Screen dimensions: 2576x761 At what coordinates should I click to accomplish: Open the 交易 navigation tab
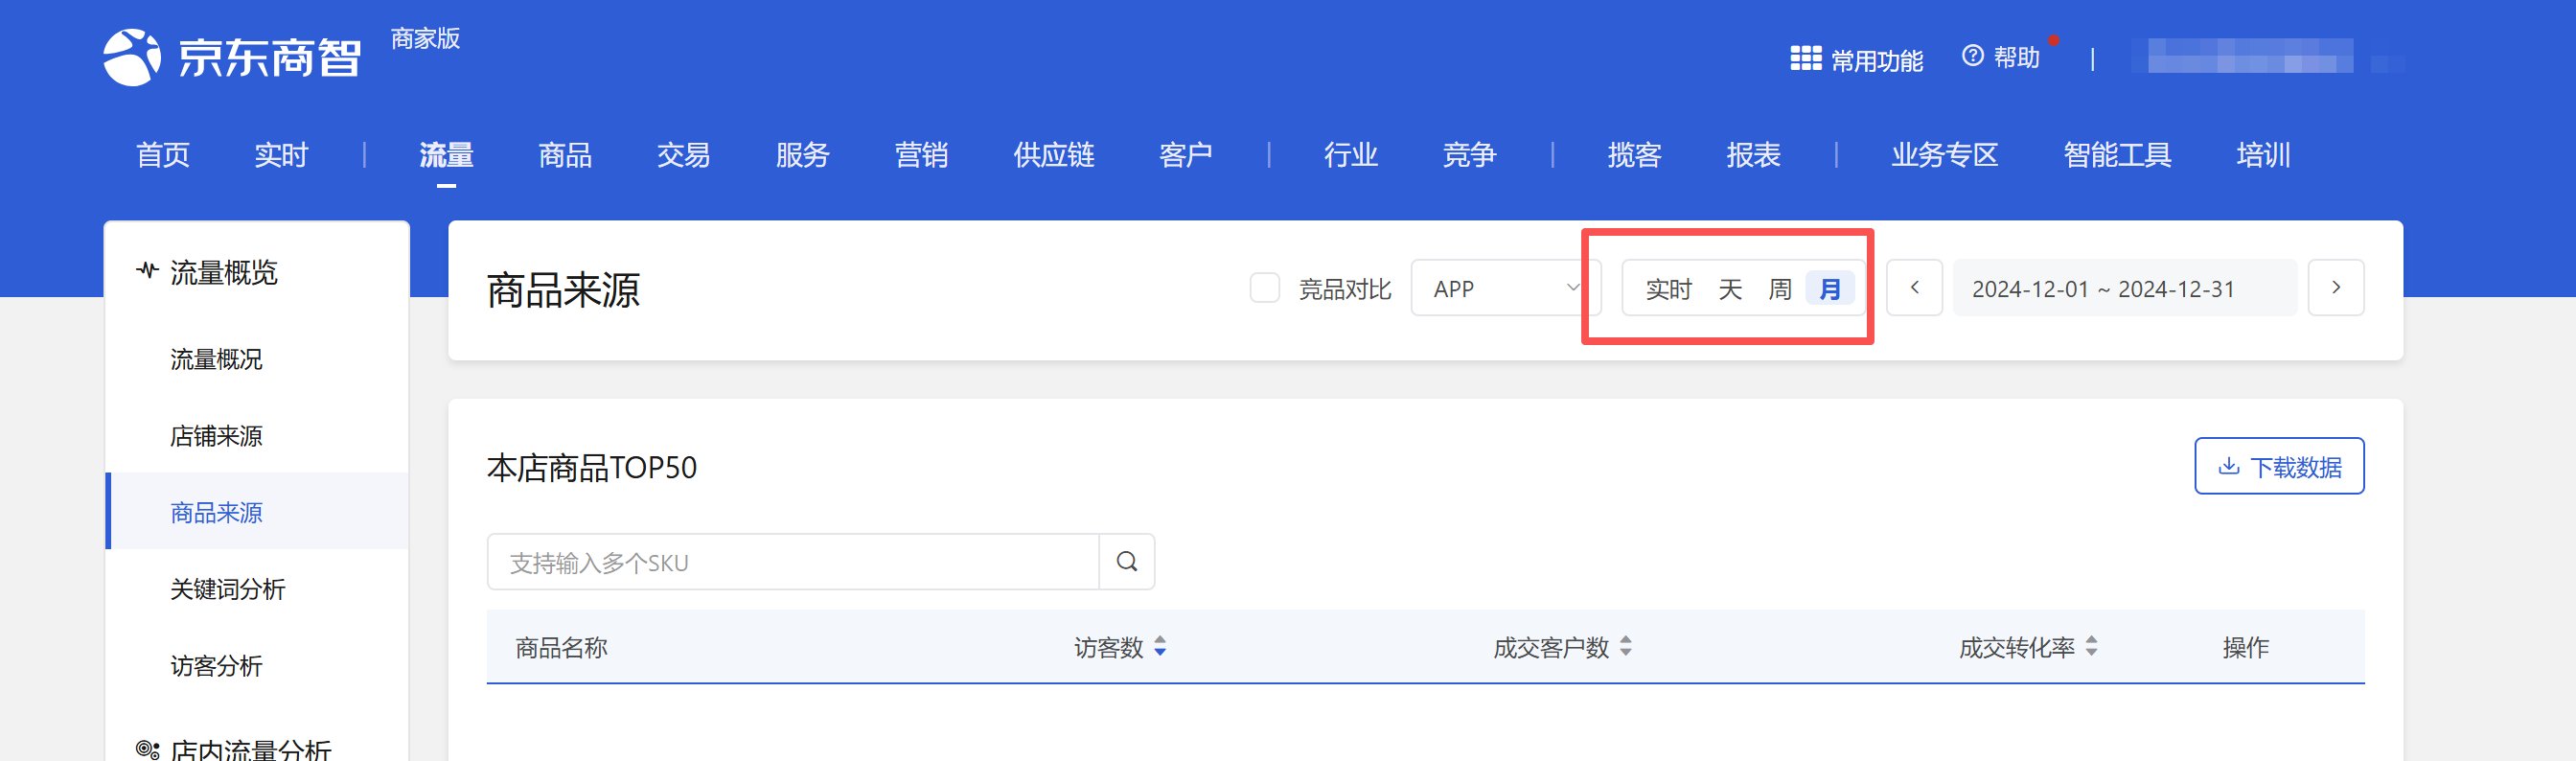click(x=684, y=155)
